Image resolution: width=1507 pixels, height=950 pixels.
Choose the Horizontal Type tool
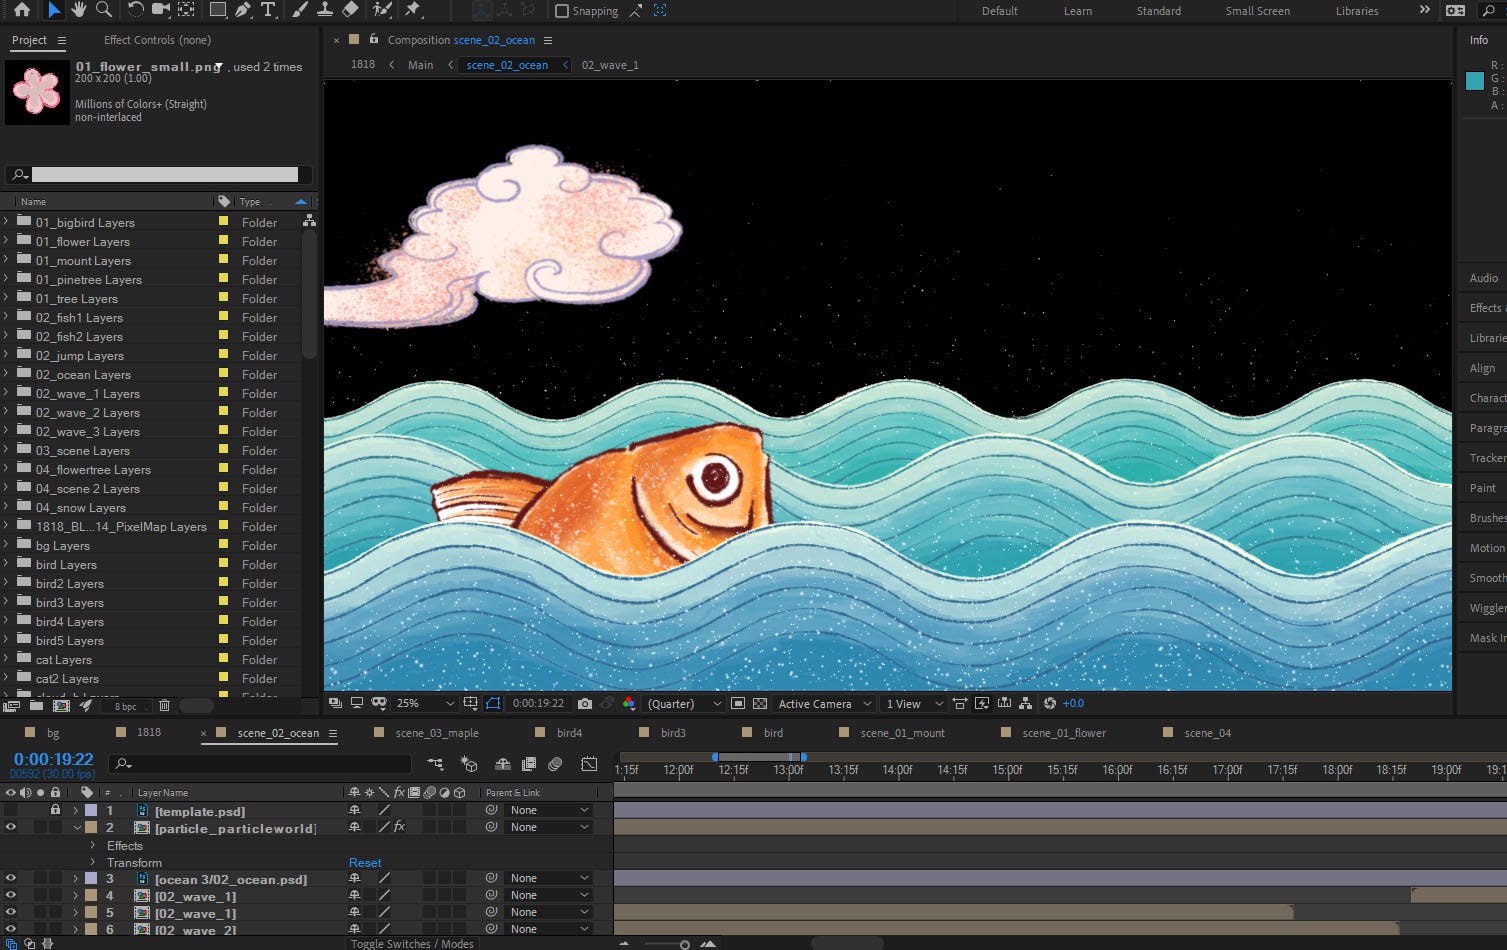tap(268, 10)
